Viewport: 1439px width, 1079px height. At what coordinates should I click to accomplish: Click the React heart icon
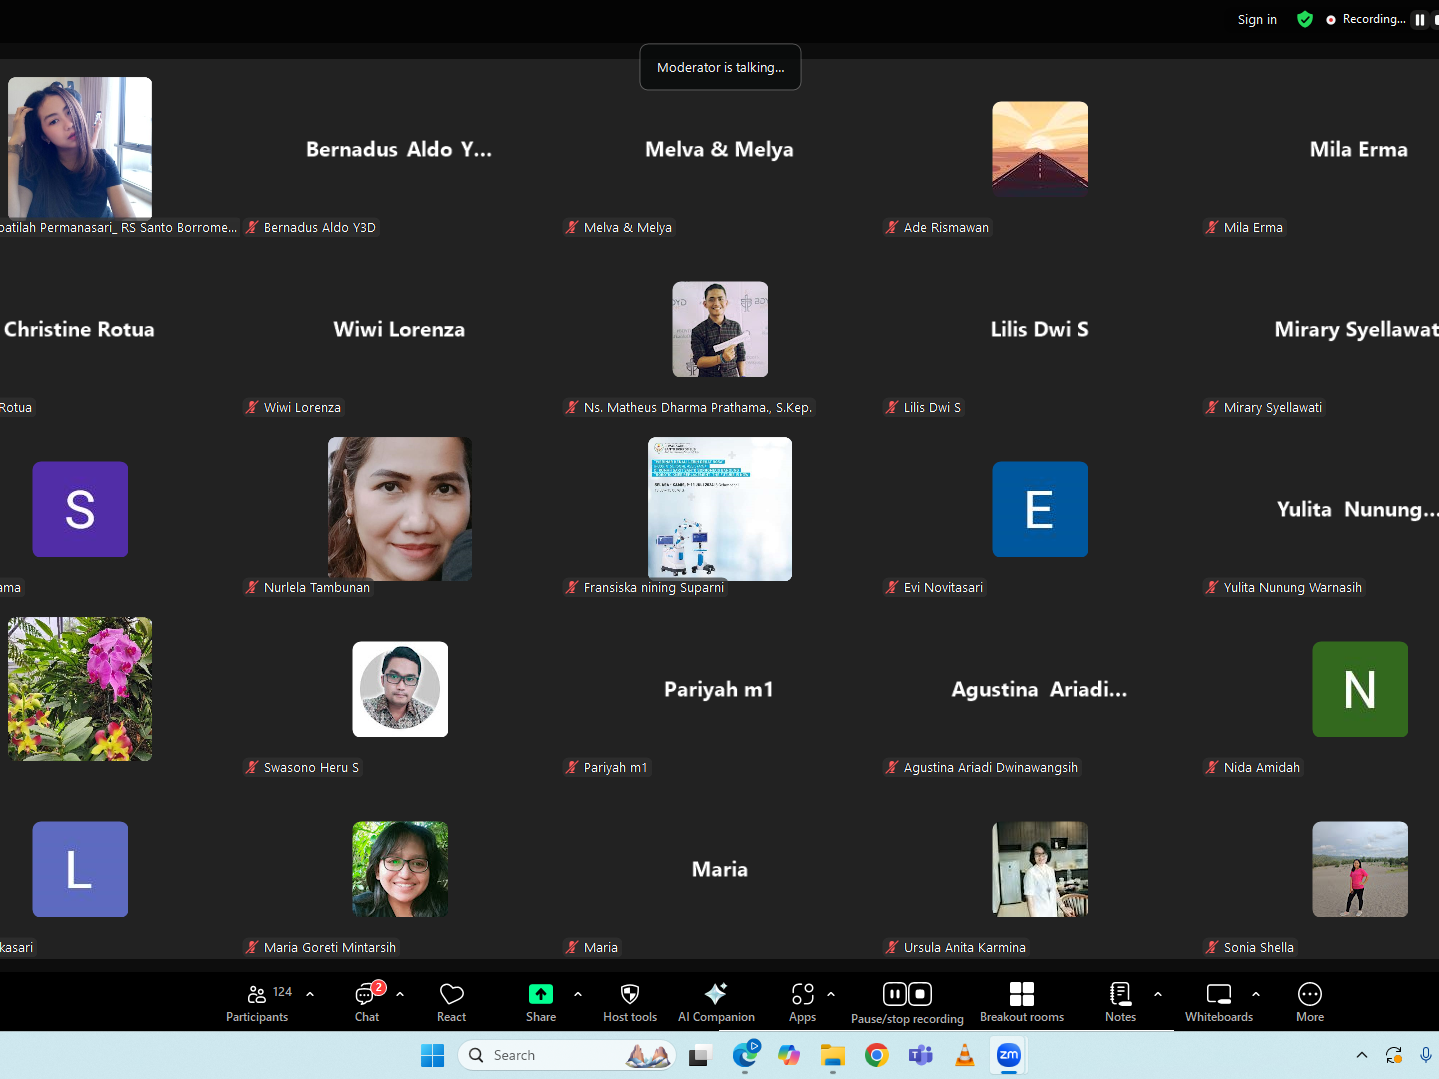(451, 1002)
